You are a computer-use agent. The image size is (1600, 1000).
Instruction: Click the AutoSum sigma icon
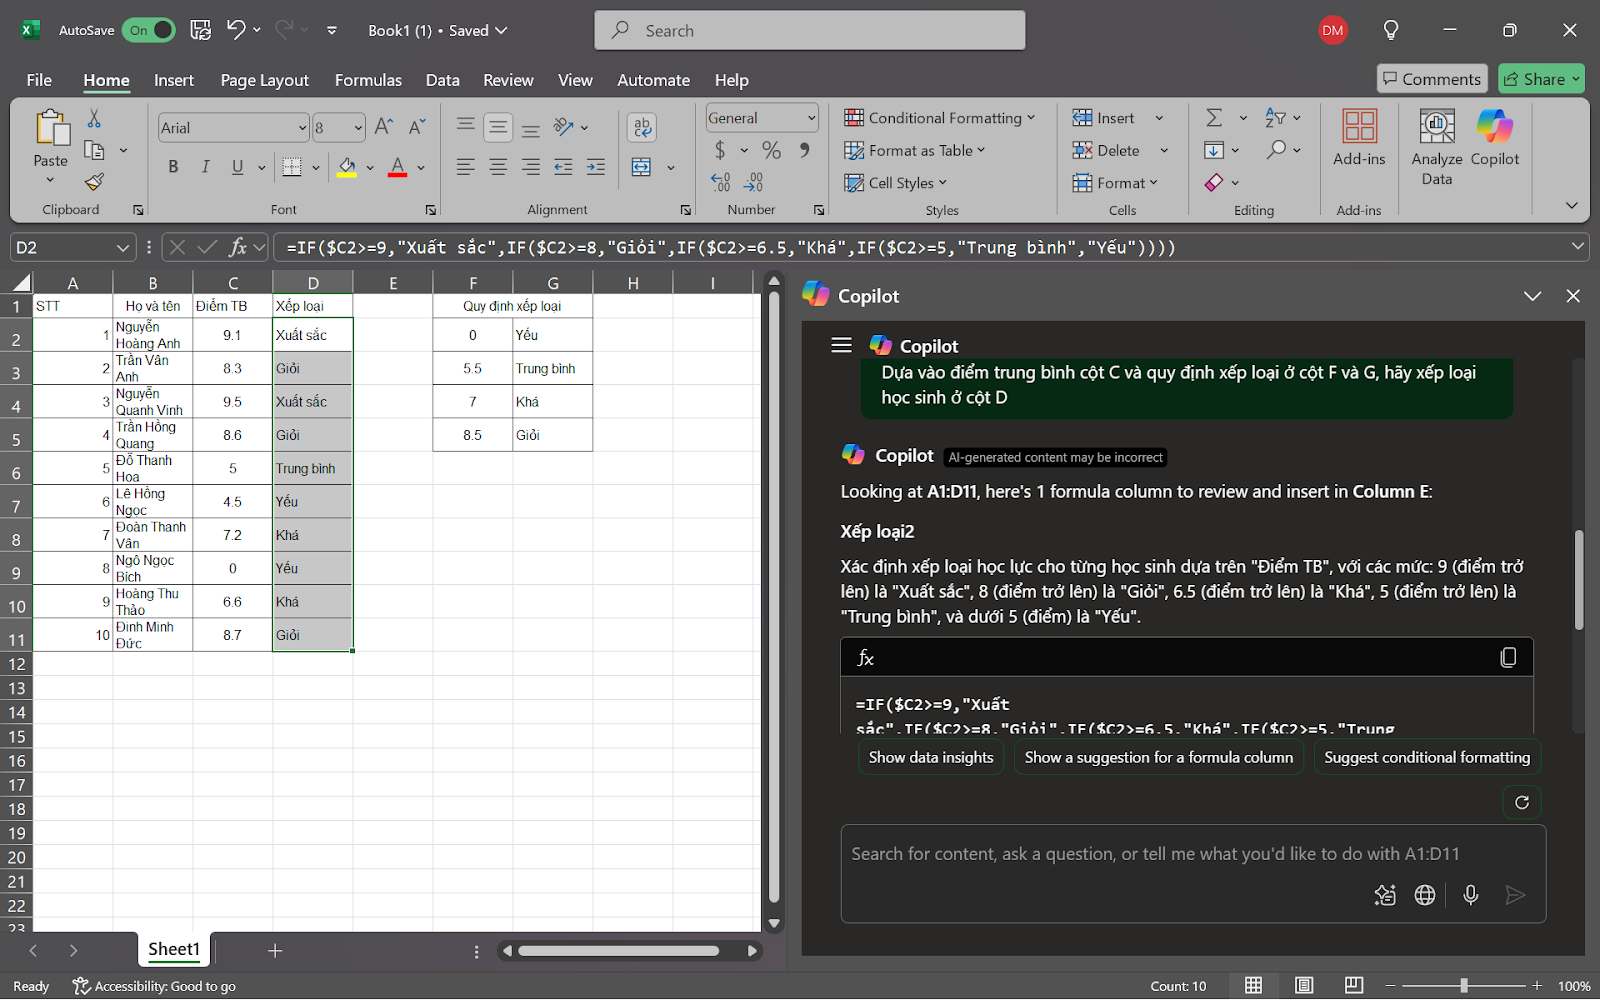(1214, 118)
